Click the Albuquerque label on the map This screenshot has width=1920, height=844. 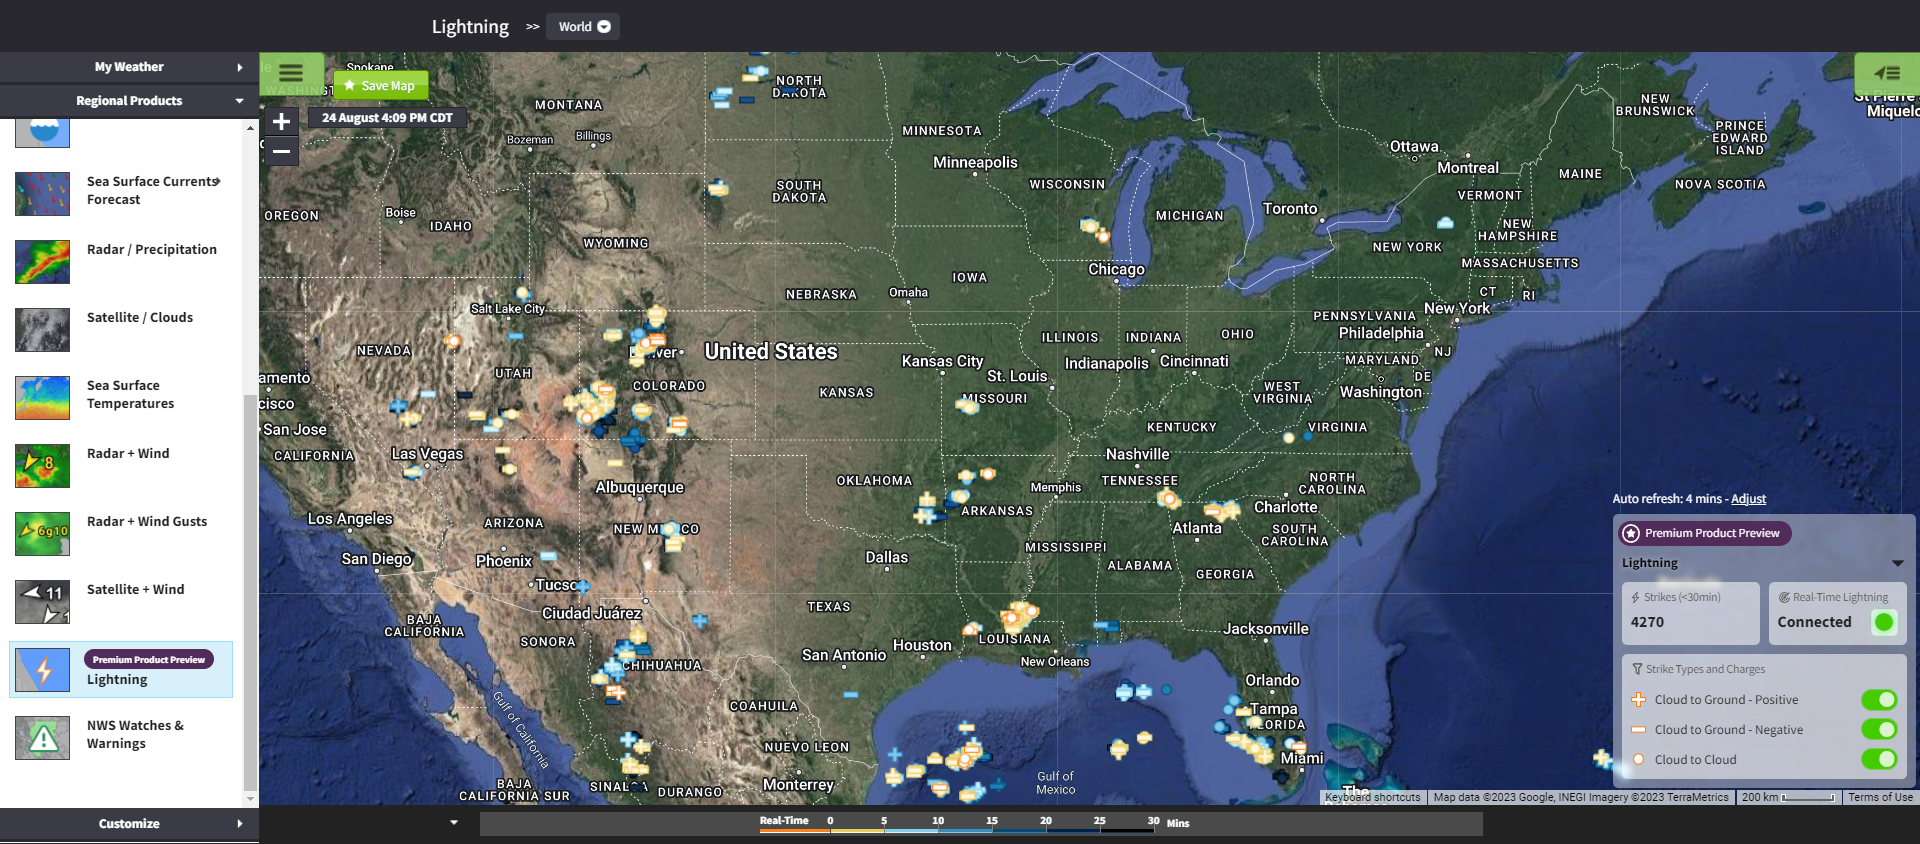pos(640,488)
